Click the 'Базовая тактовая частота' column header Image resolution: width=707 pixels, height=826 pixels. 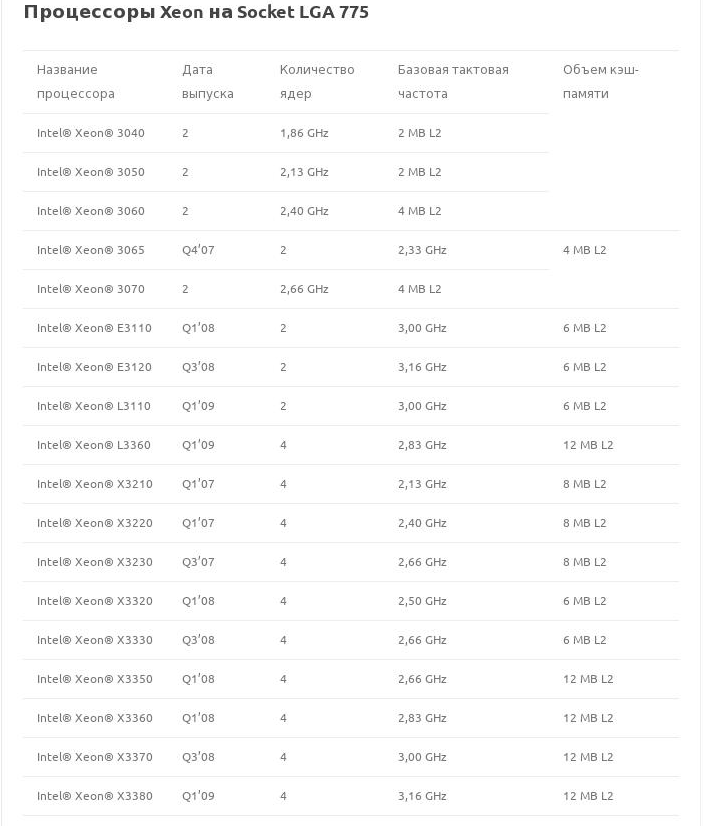click(x=453, y=82)
